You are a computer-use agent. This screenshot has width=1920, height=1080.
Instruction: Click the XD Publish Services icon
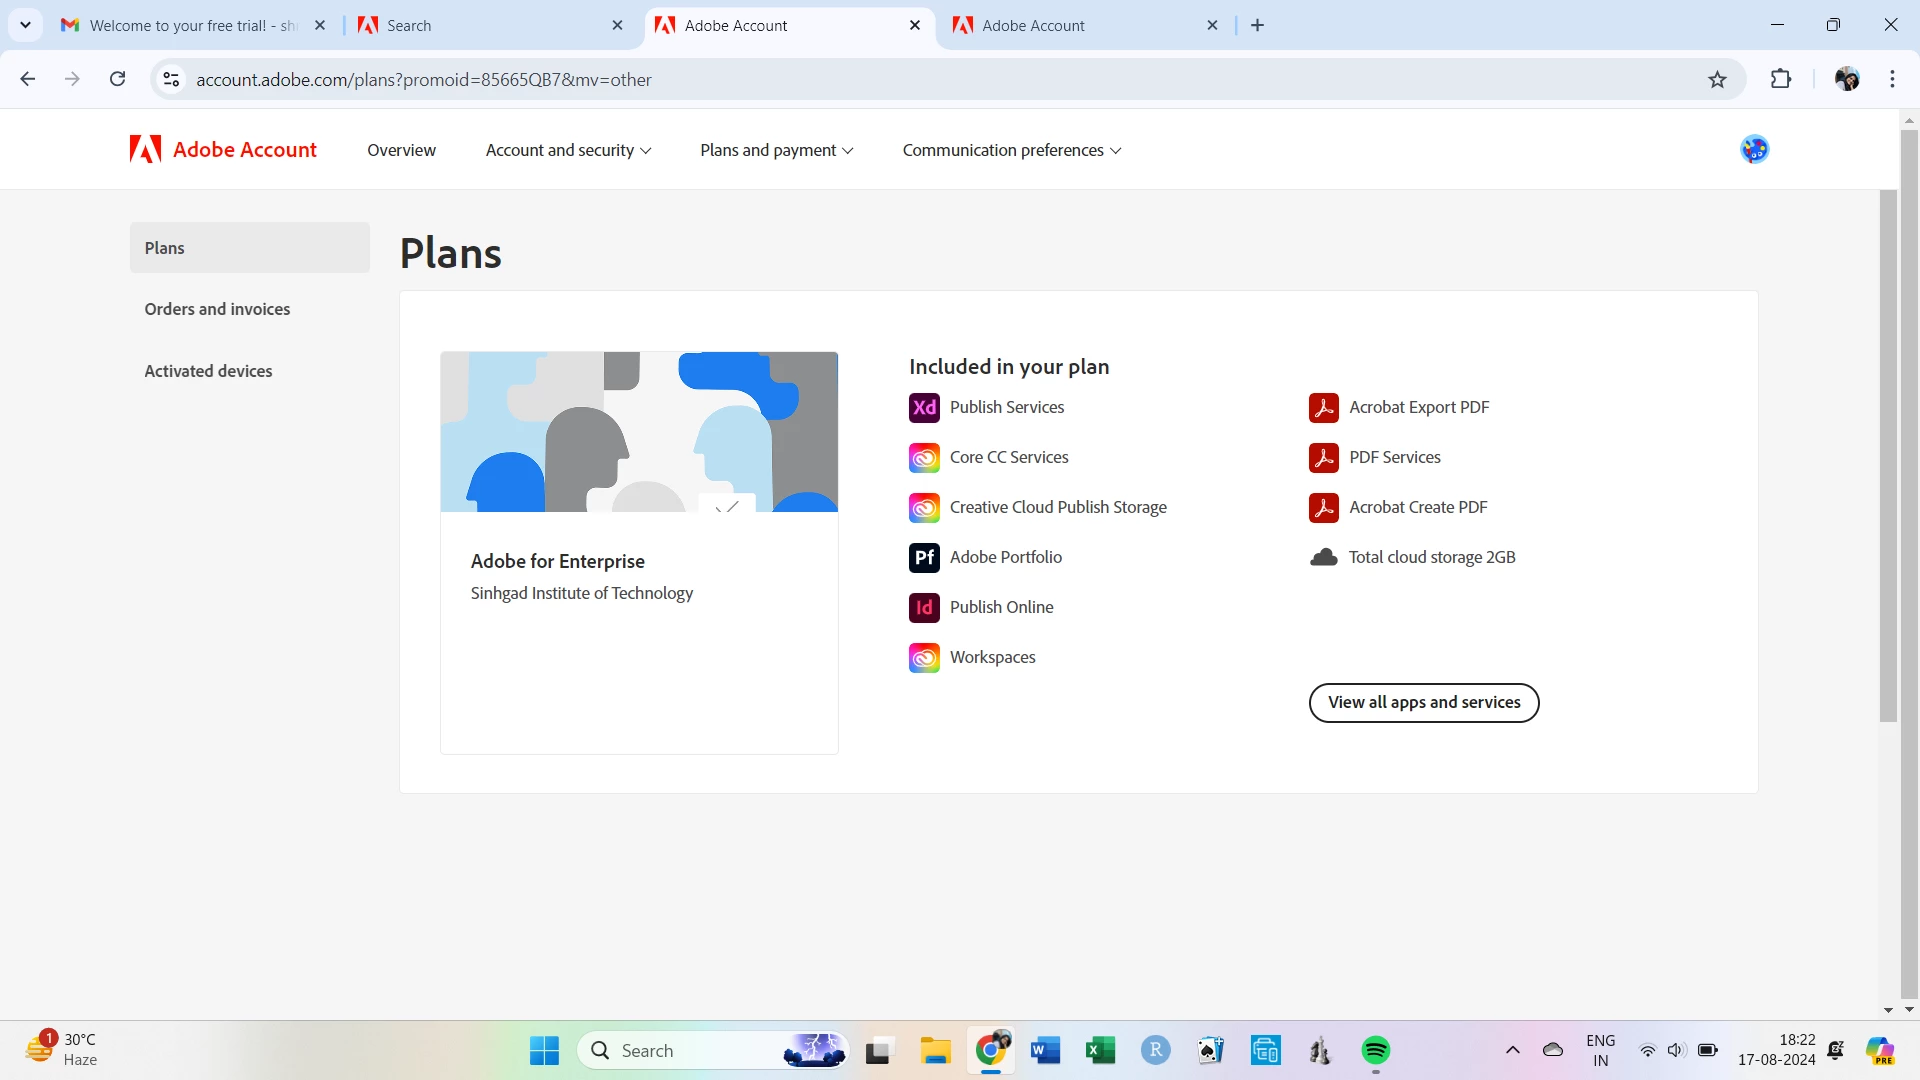point(924,408)
